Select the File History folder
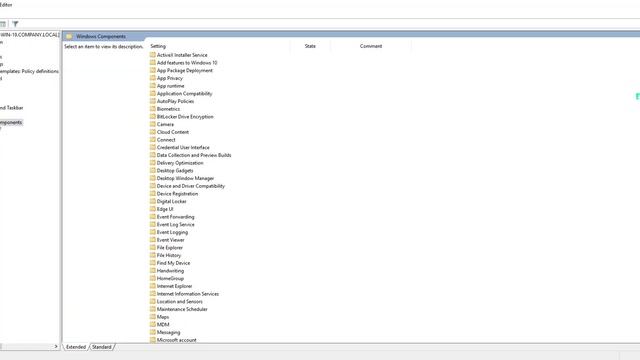Screen dimensions: 640x360 click(x=165, y=256)
